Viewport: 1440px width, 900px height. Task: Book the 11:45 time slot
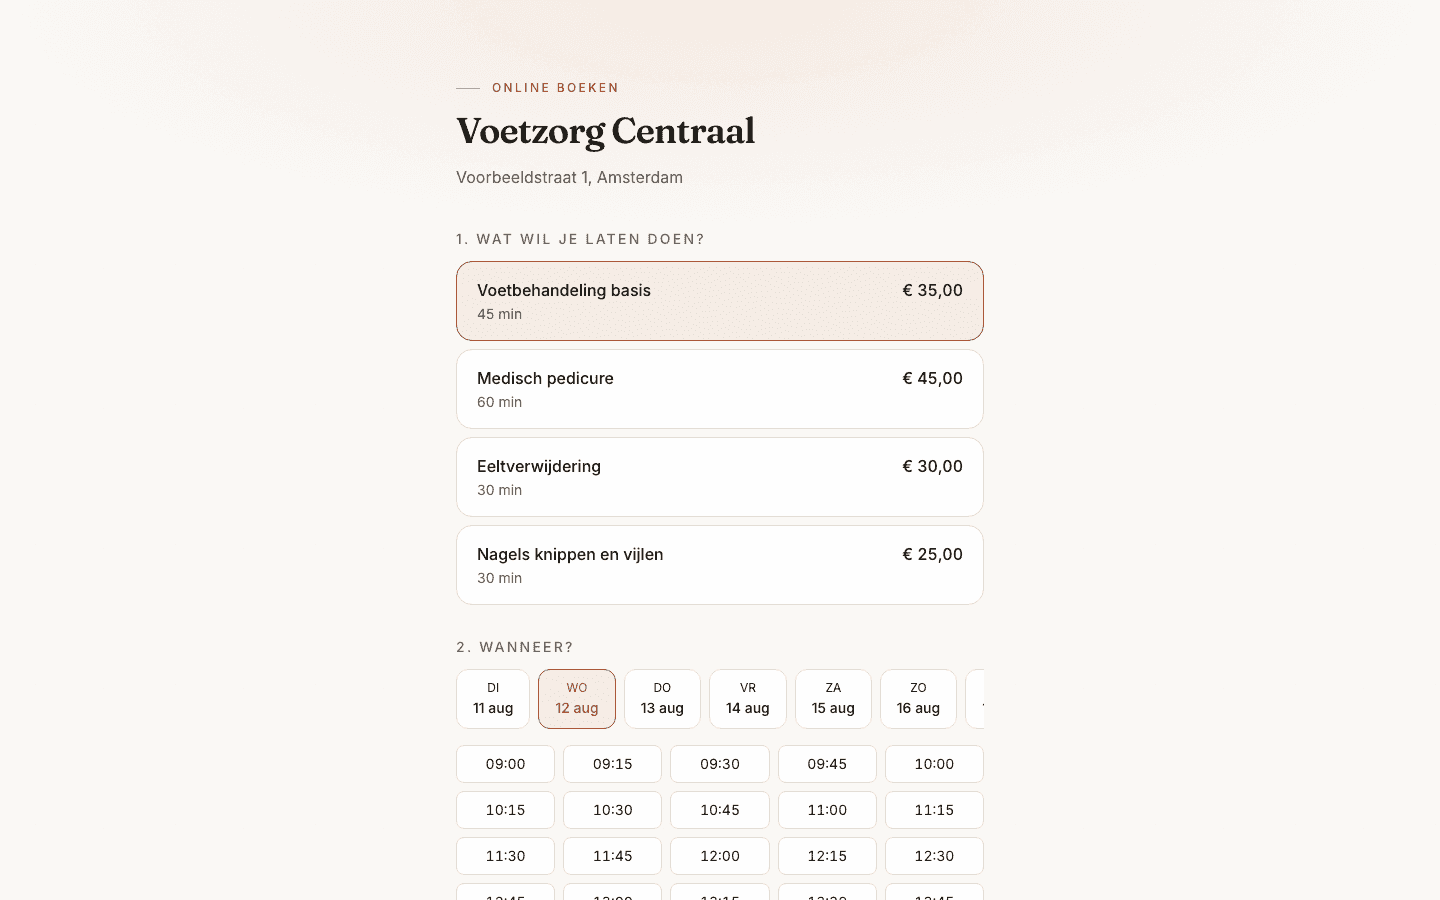click(x=612, y=856)
